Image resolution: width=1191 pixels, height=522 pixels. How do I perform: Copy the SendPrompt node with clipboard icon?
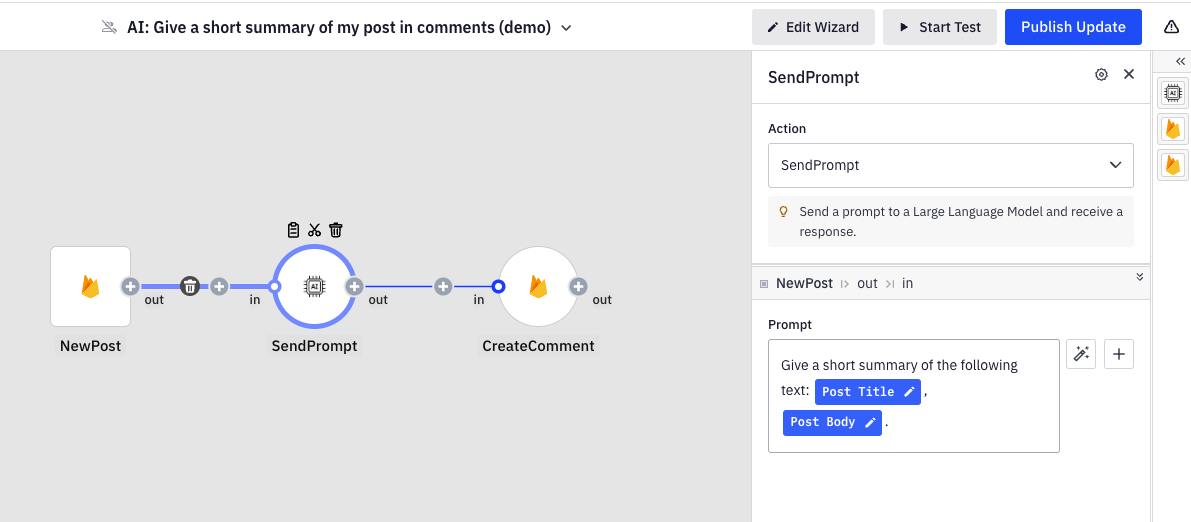coord(293,230)
